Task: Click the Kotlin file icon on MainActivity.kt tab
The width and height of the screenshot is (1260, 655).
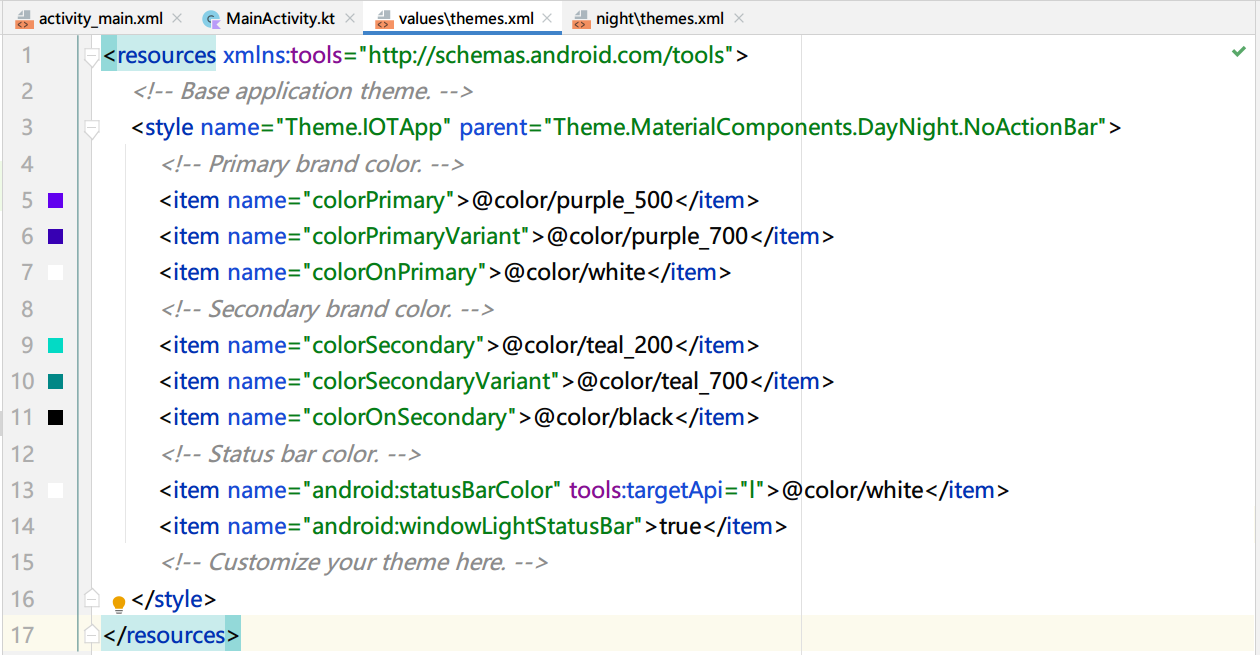Action: point(211,19)
